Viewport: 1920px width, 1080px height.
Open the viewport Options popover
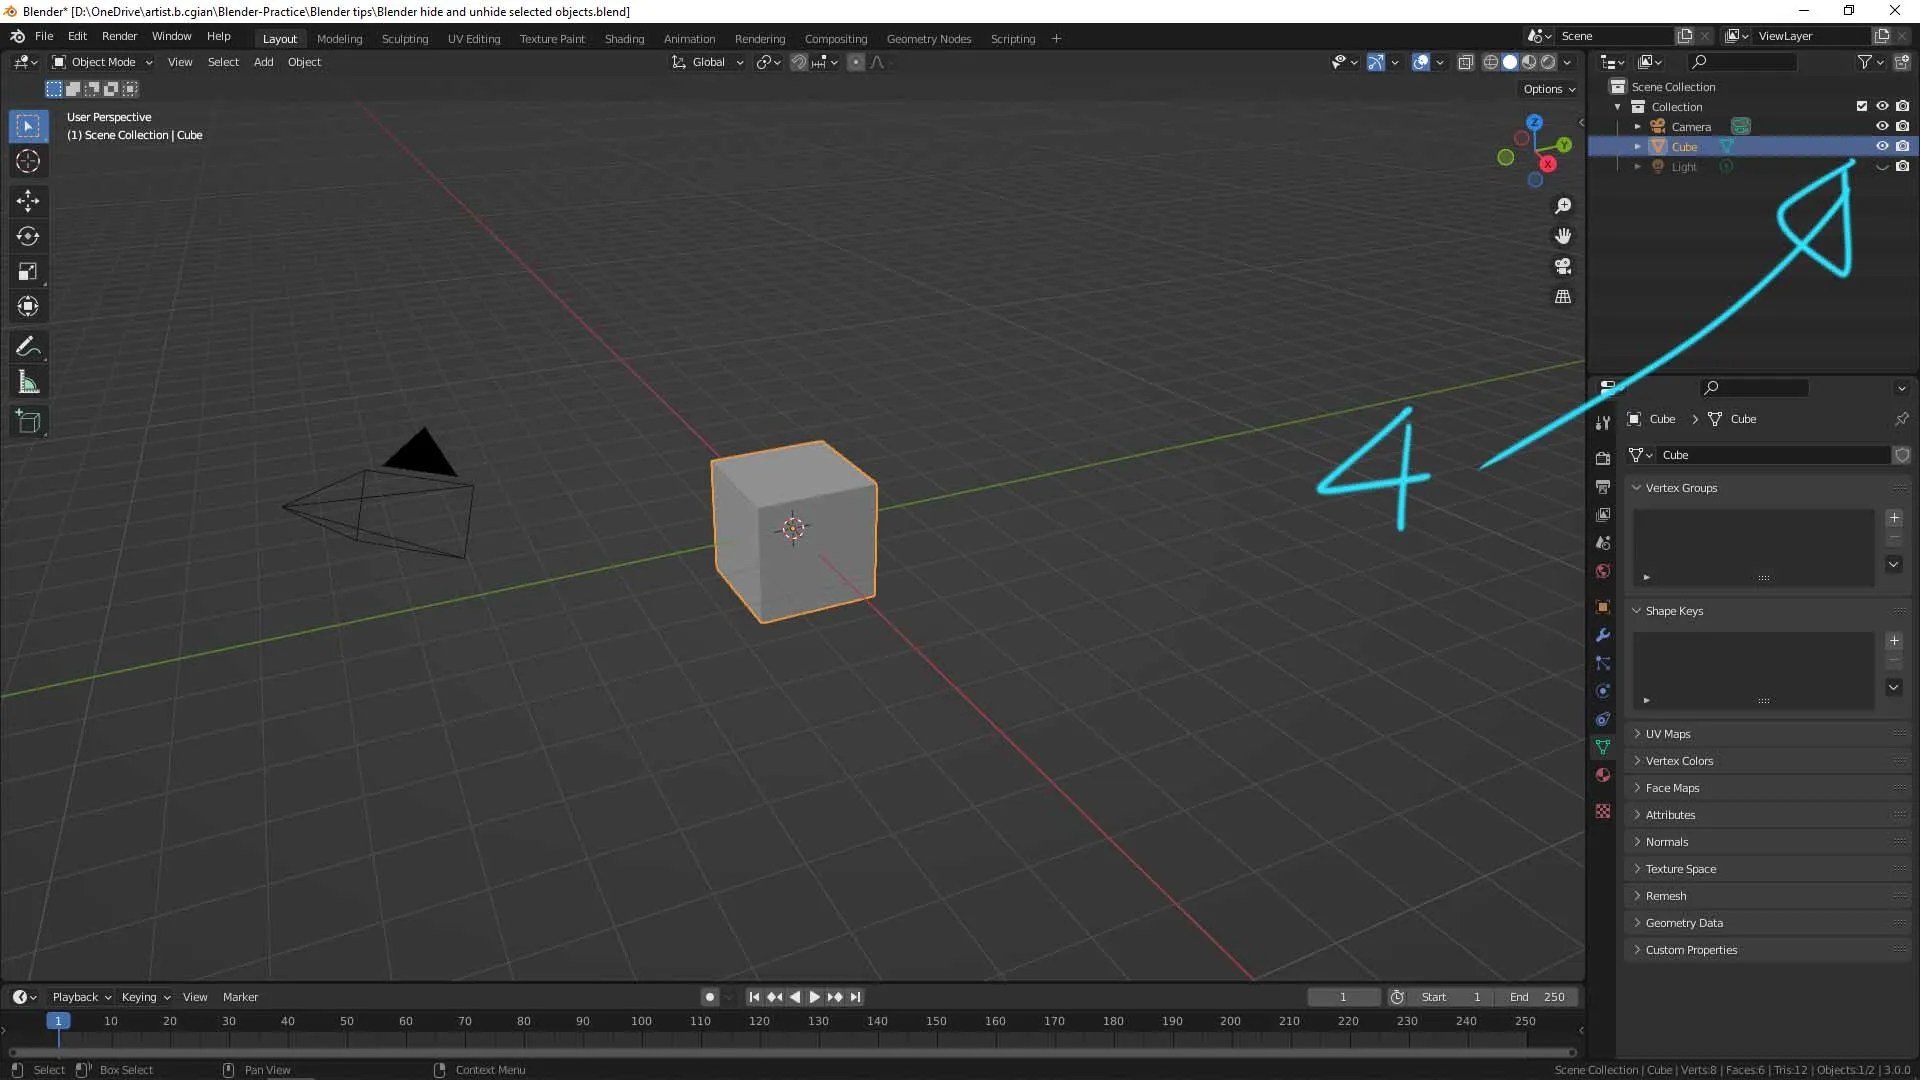pyautogui.click(x=1547, y=88)
